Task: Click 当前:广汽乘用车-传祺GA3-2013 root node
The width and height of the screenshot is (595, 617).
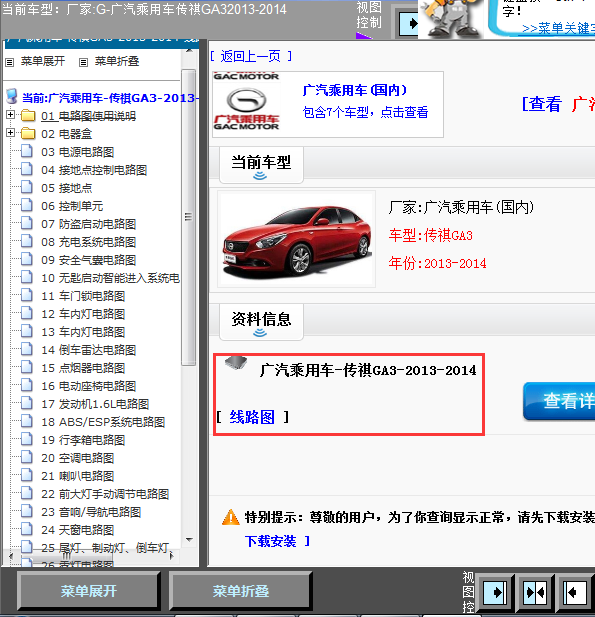Action: (109, 98)
